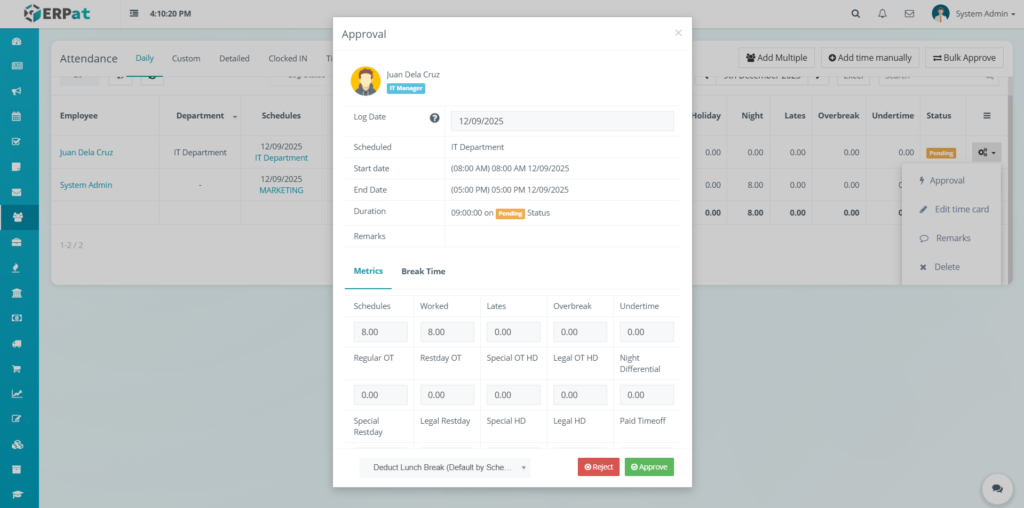Open the sticky note sidebar icon
Viewport: 1024px width, 508px height.
point(17,167)
